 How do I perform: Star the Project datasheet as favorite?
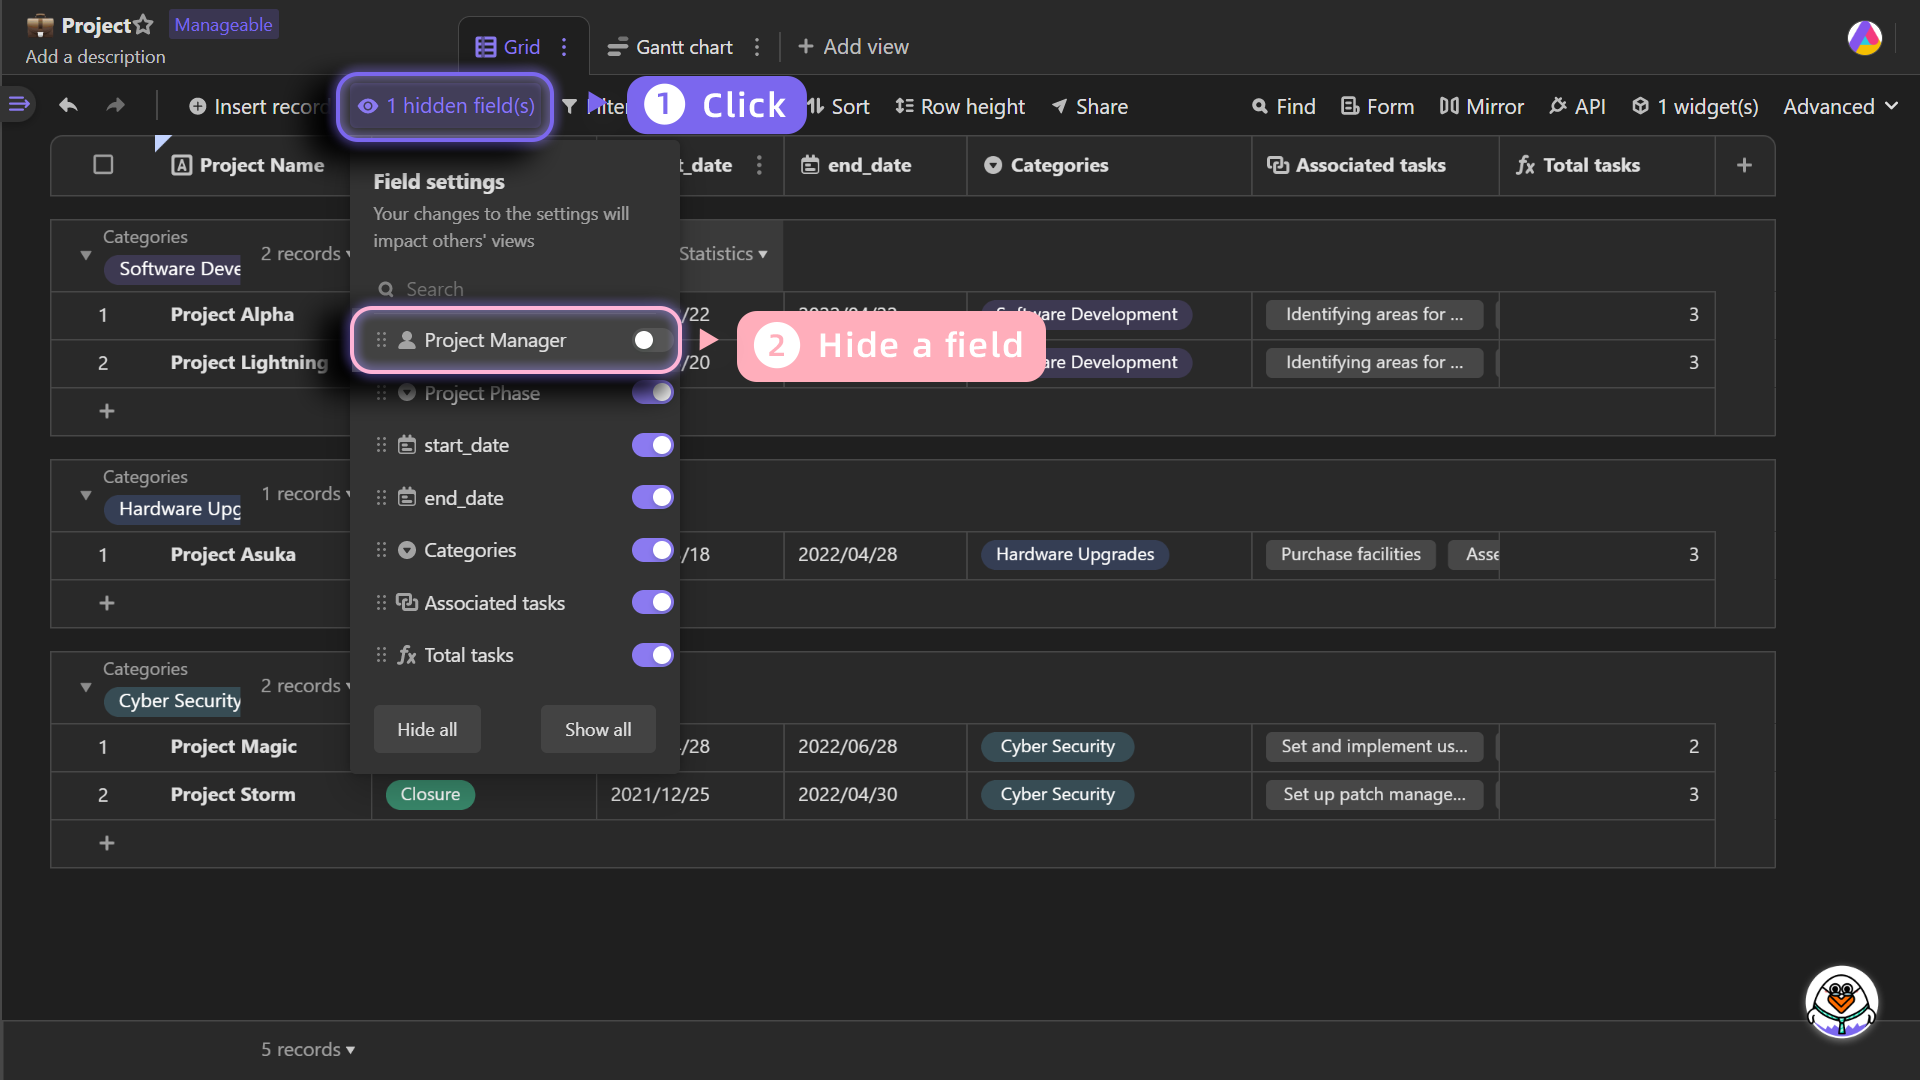coord(143,24)
